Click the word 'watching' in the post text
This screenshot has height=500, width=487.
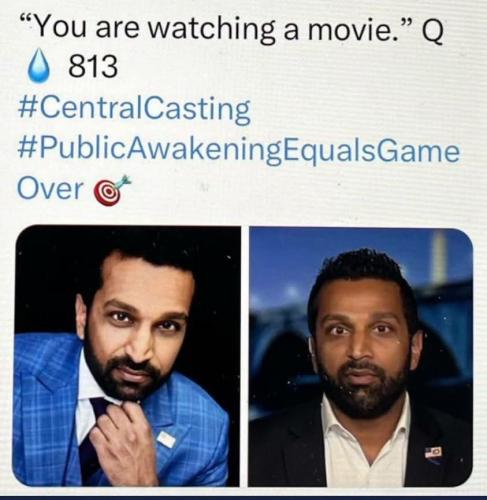pos(212,31)
